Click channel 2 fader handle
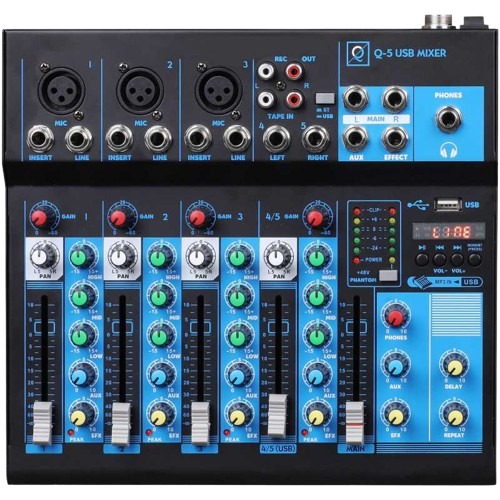The height and width of the screenshot is (500, 500). pyautogui.click(x=121, y=423)
